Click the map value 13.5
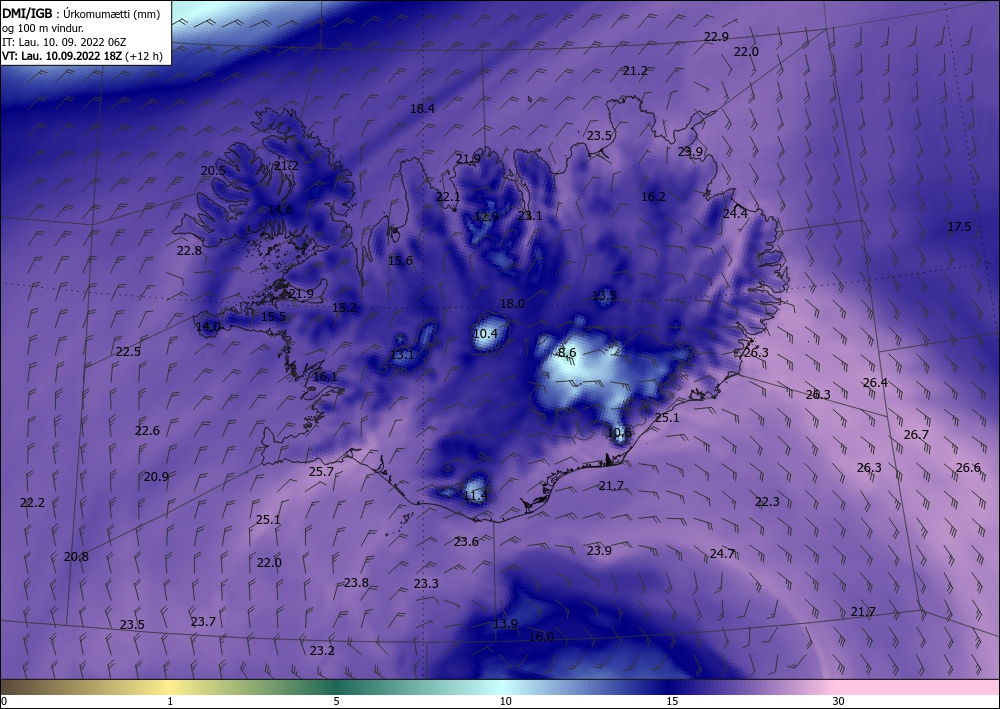Viewport: 1000px width, 709px height. 604,295
